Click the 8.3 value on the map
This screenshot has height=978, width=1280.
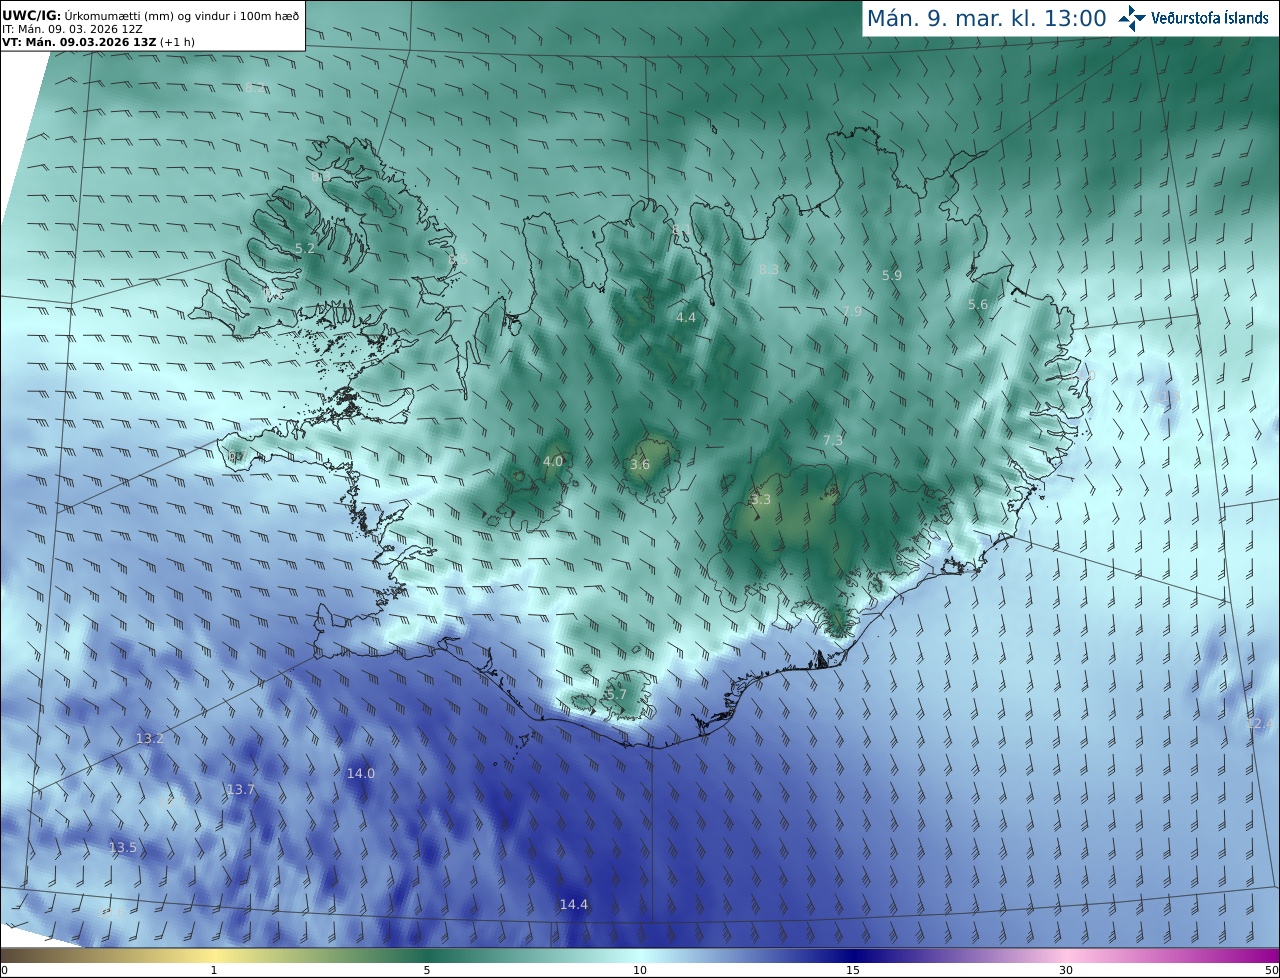click(768, 269)
